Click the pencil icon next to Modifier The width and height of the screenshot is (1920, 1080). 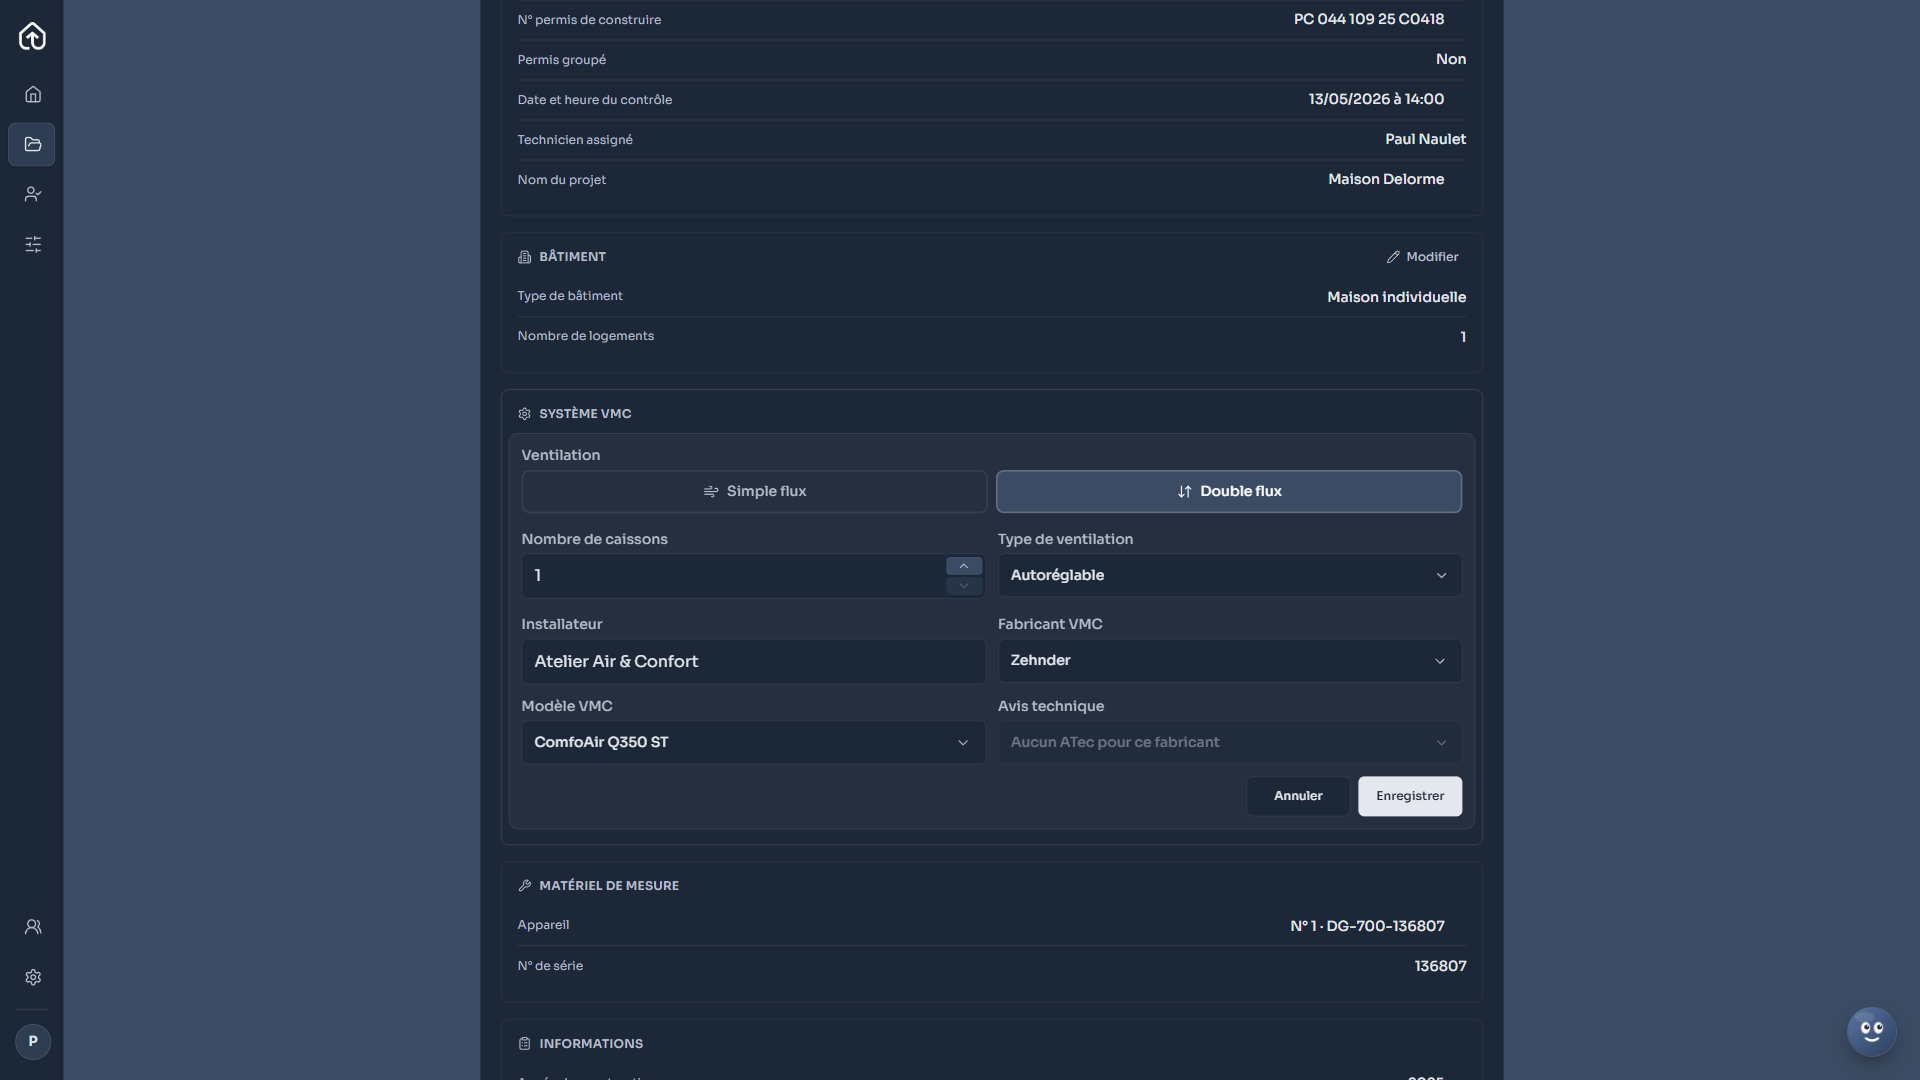click(x=1393, y=257)
